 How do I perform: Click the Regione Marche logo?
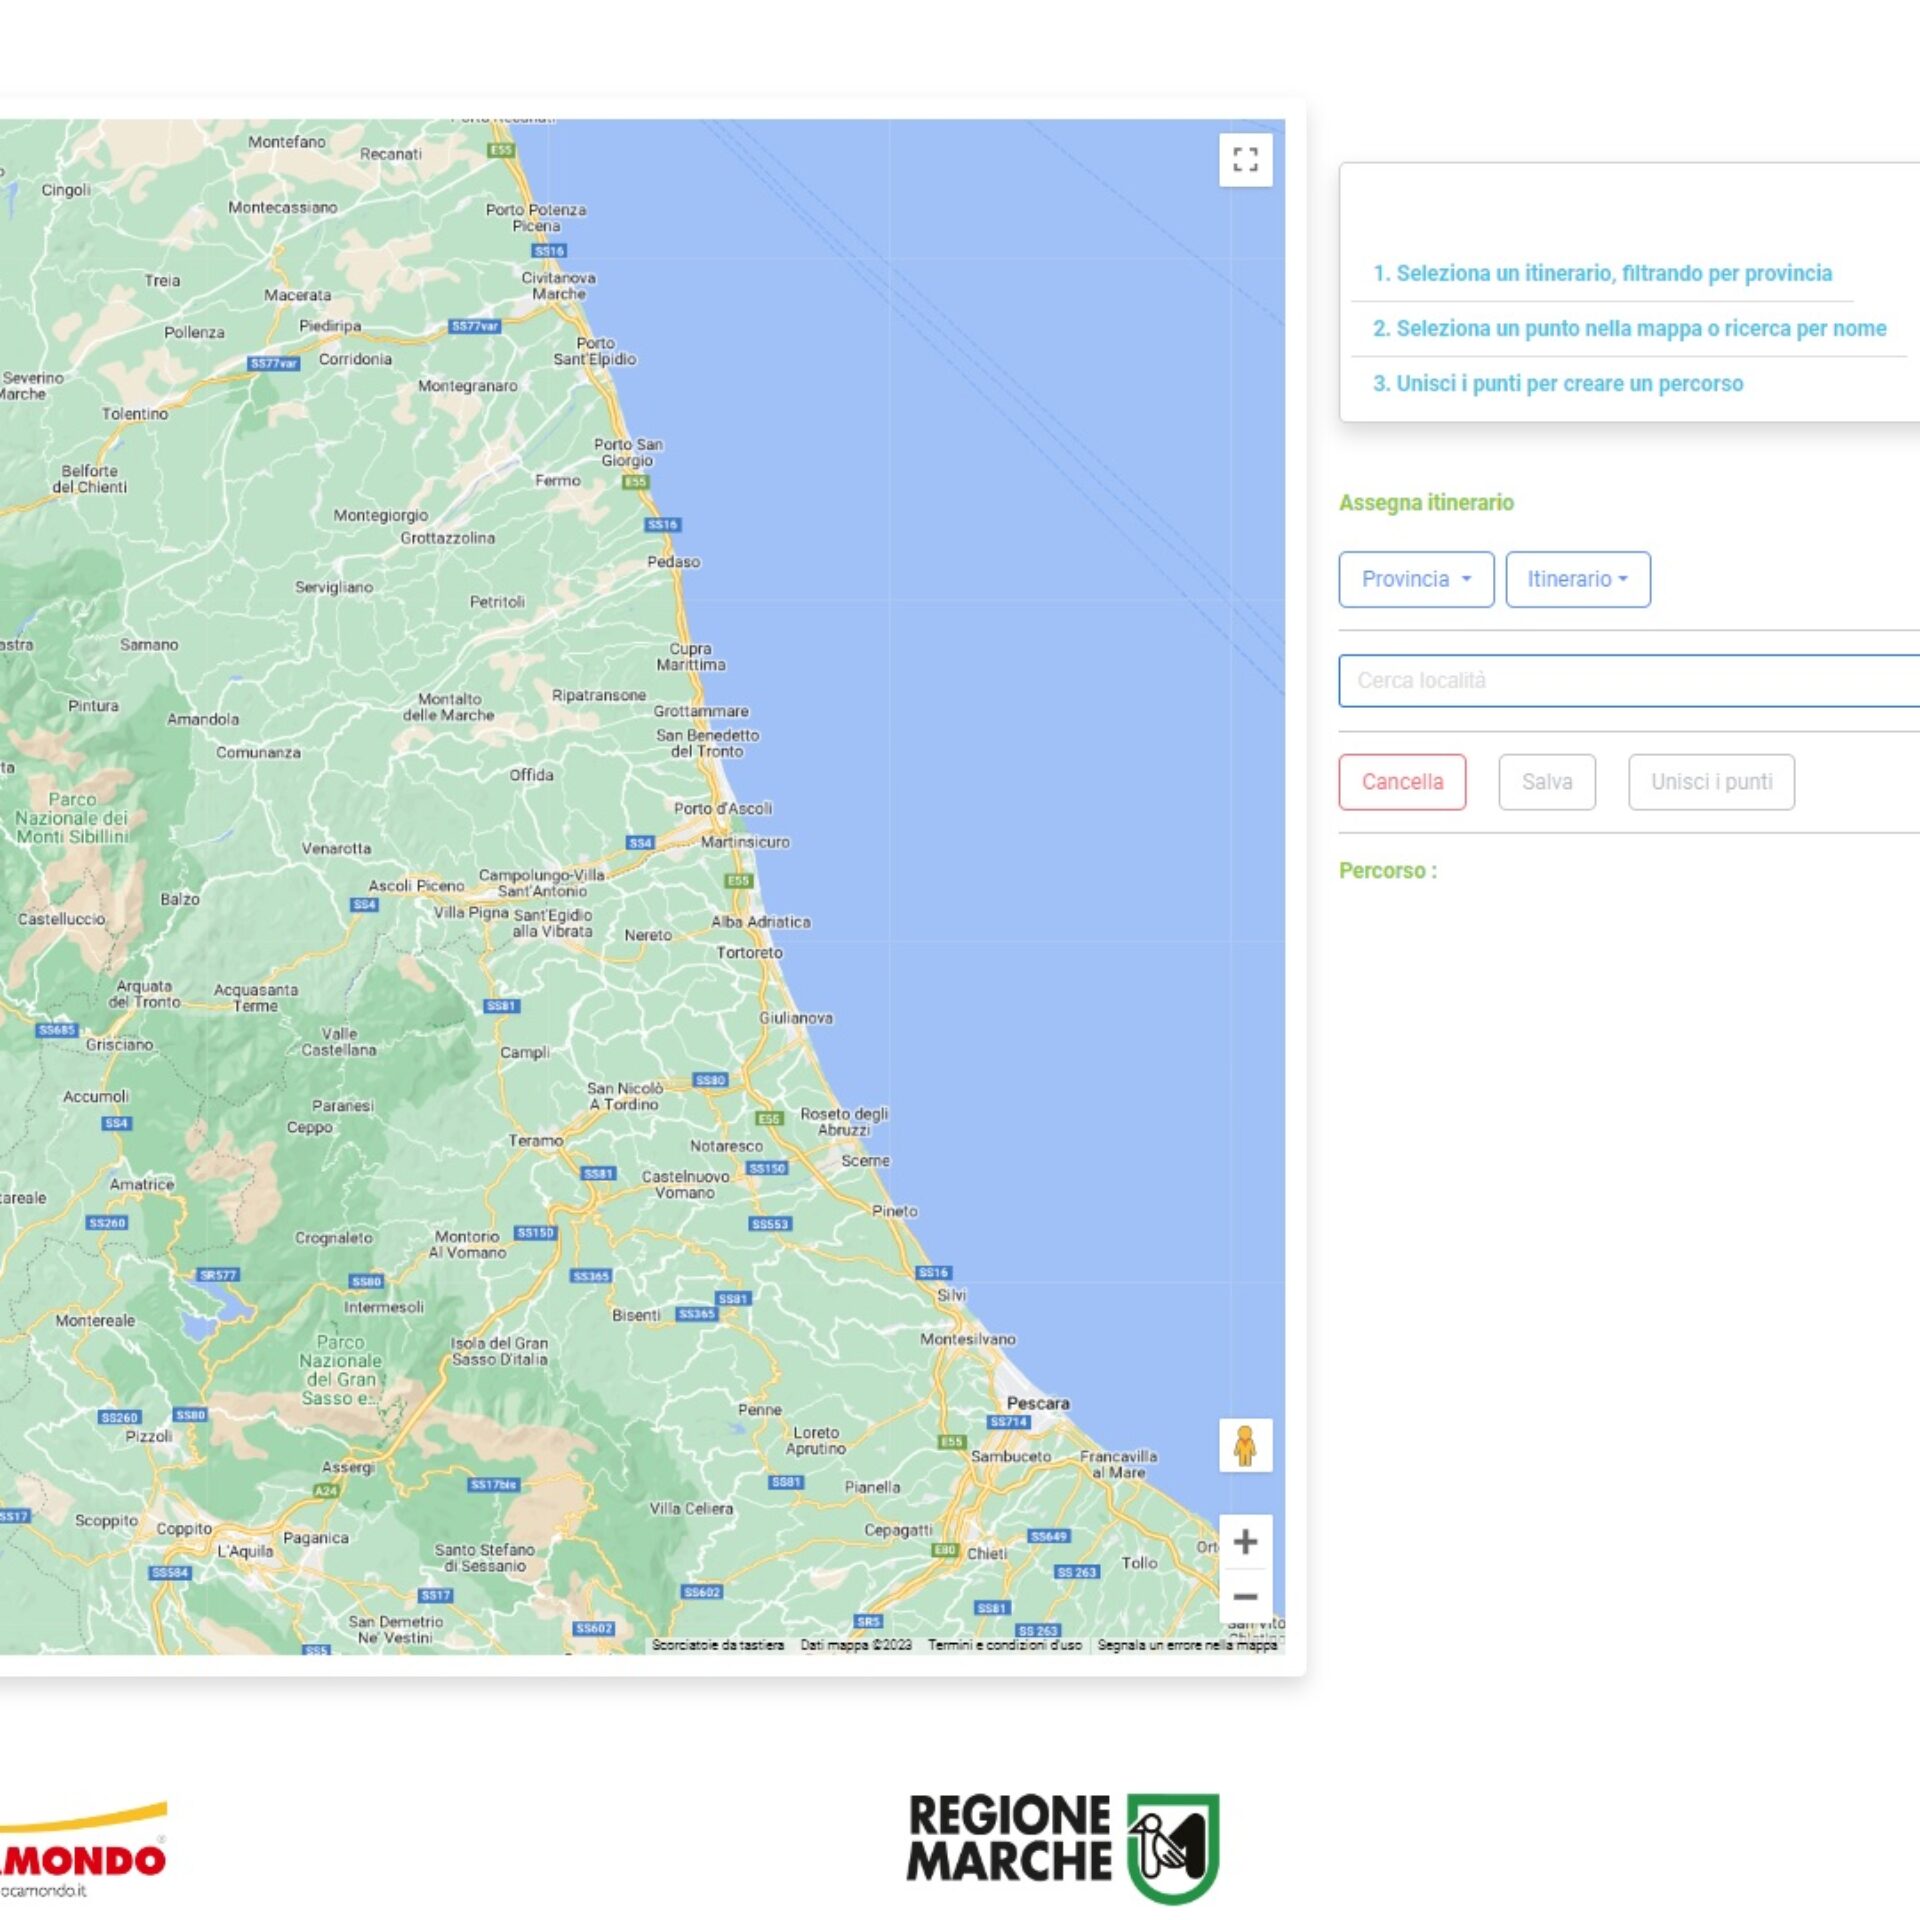pyautogui.click(x=1063, y=1848)
